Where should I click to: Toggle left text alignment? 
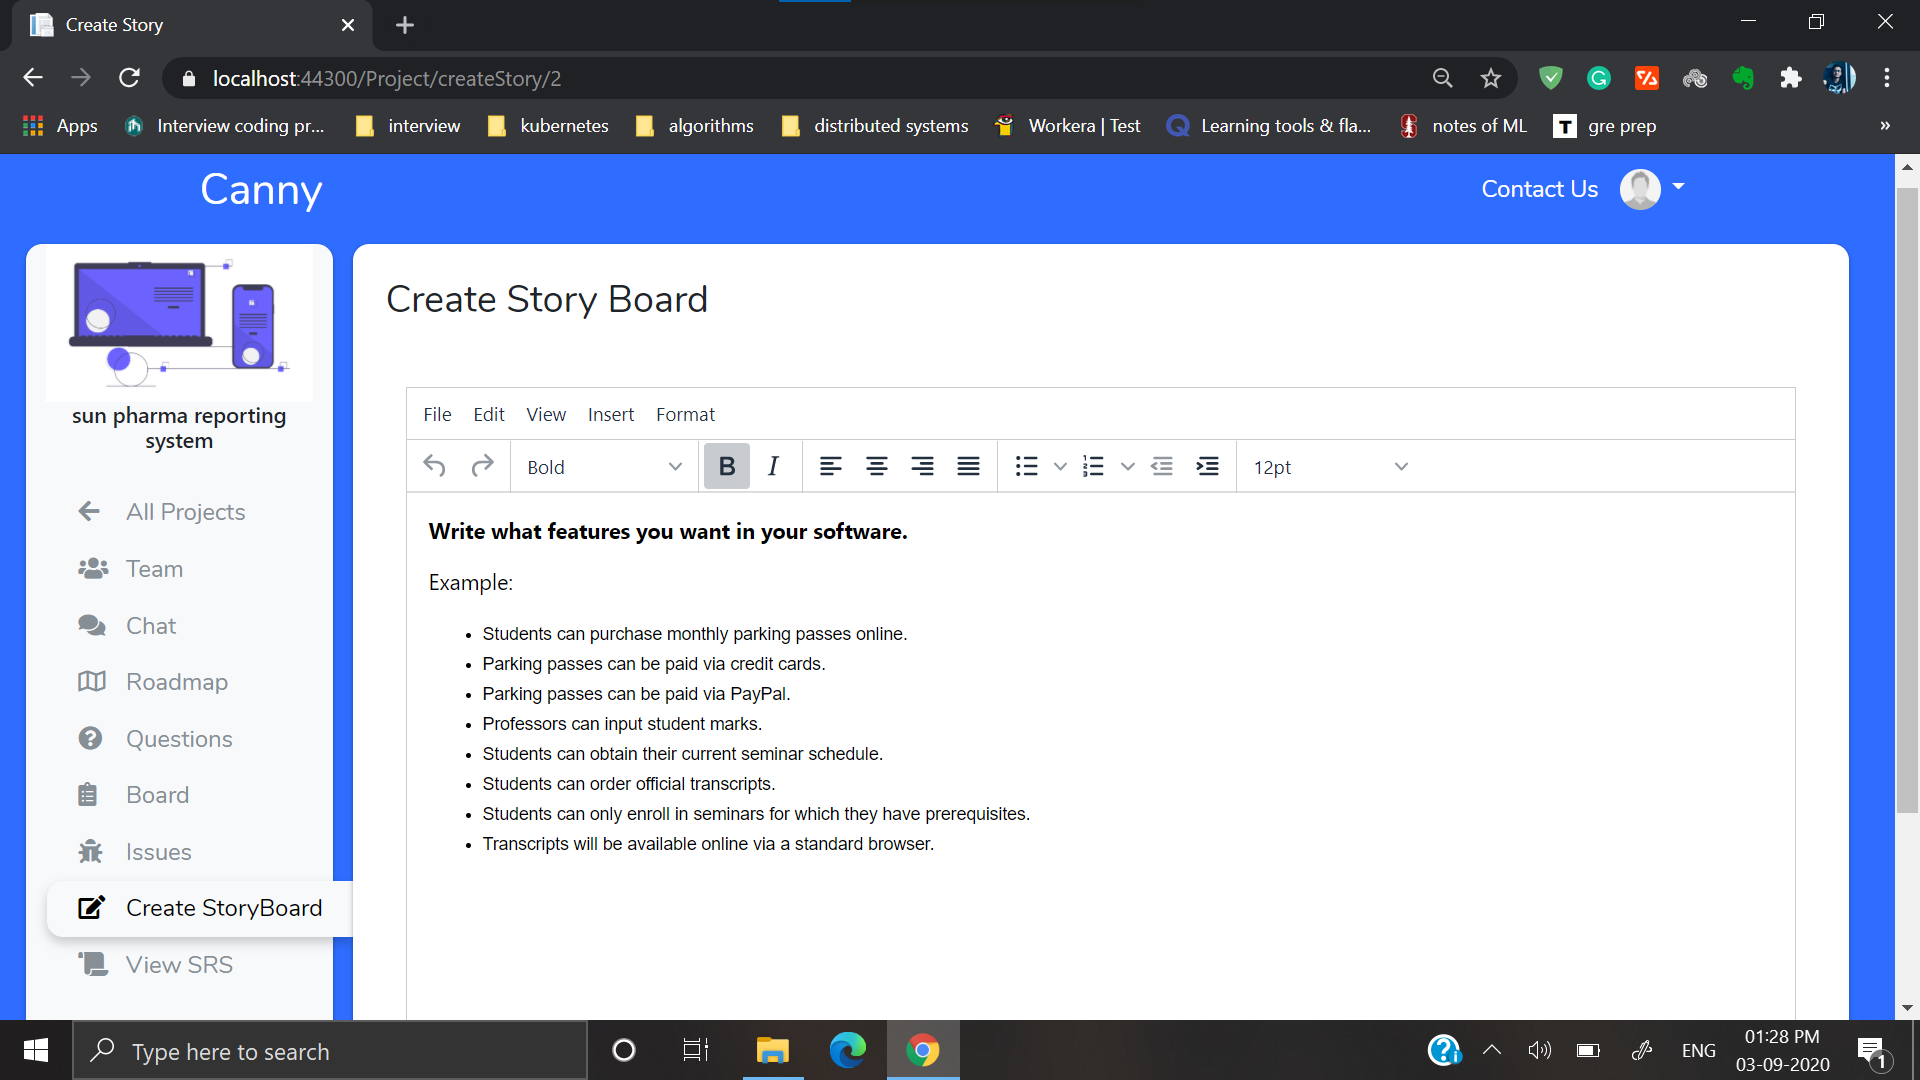(830, 466)
